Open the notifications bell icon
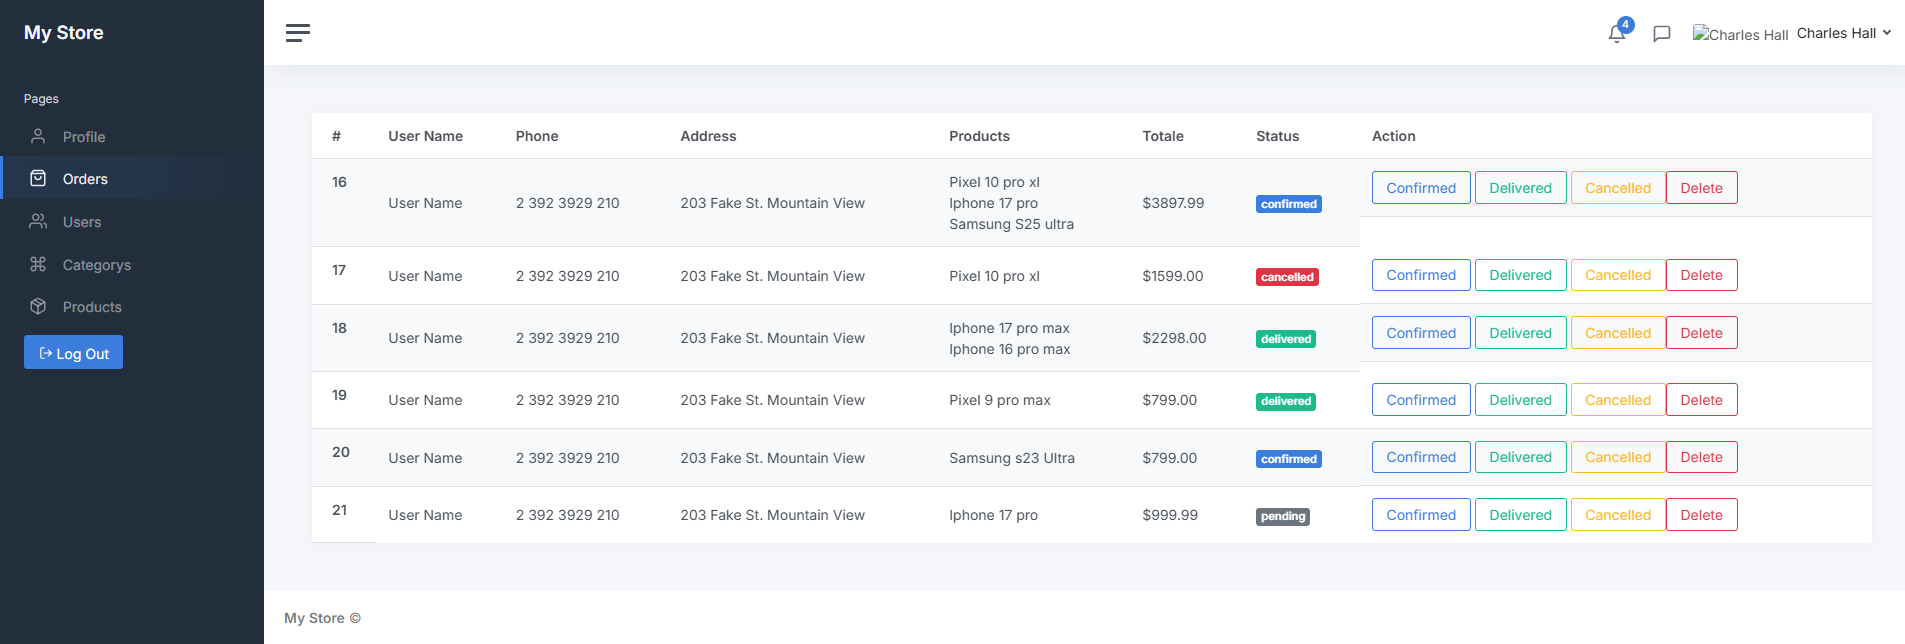 [x=1616, y=34]
